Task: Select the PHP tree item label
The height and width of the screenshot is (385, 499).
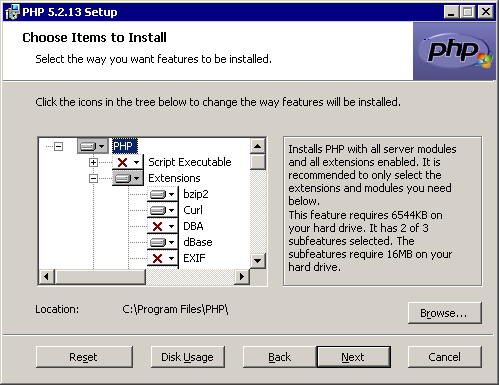Action: [124, 146]
